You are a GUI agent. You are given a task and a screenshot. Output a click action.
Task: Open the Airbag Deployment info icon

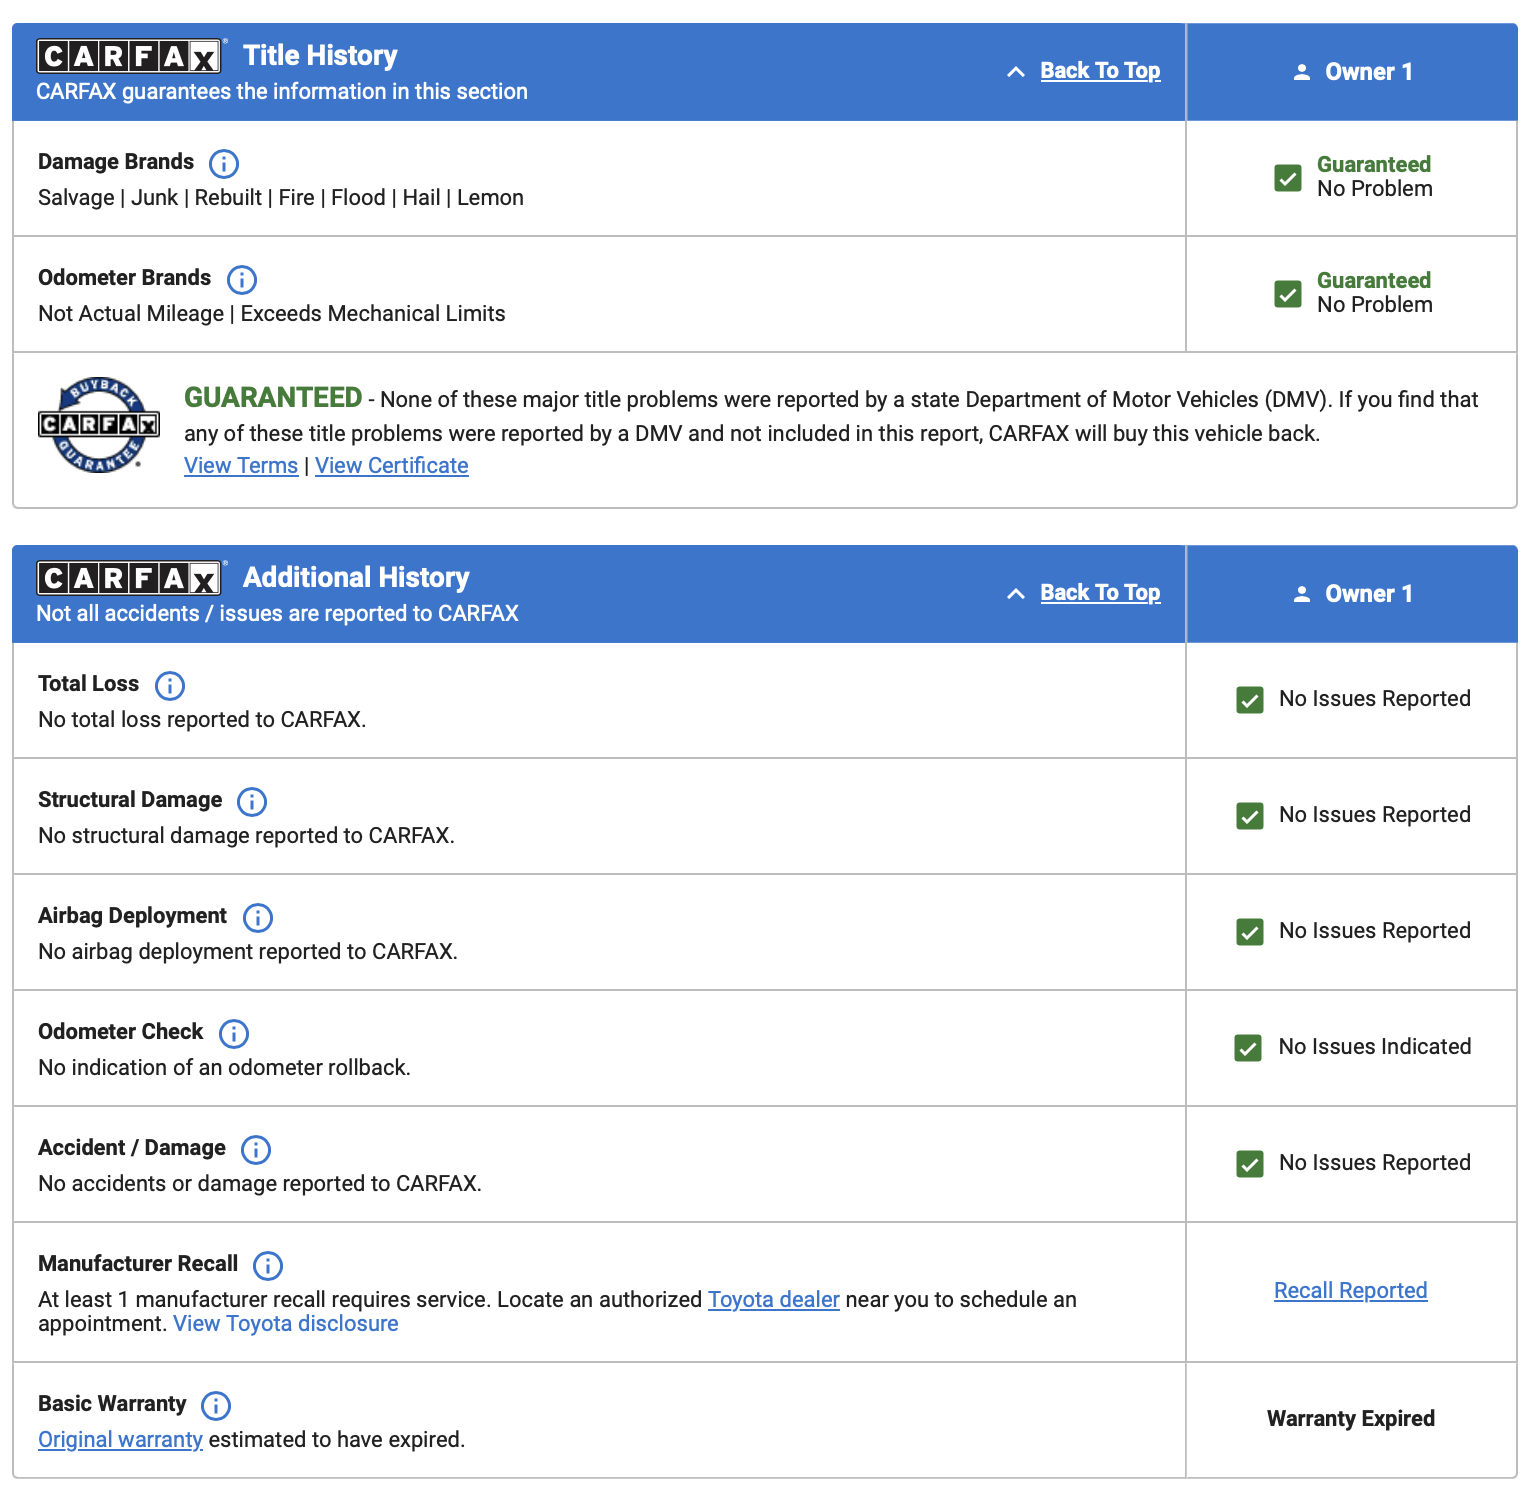click(258, 917)
